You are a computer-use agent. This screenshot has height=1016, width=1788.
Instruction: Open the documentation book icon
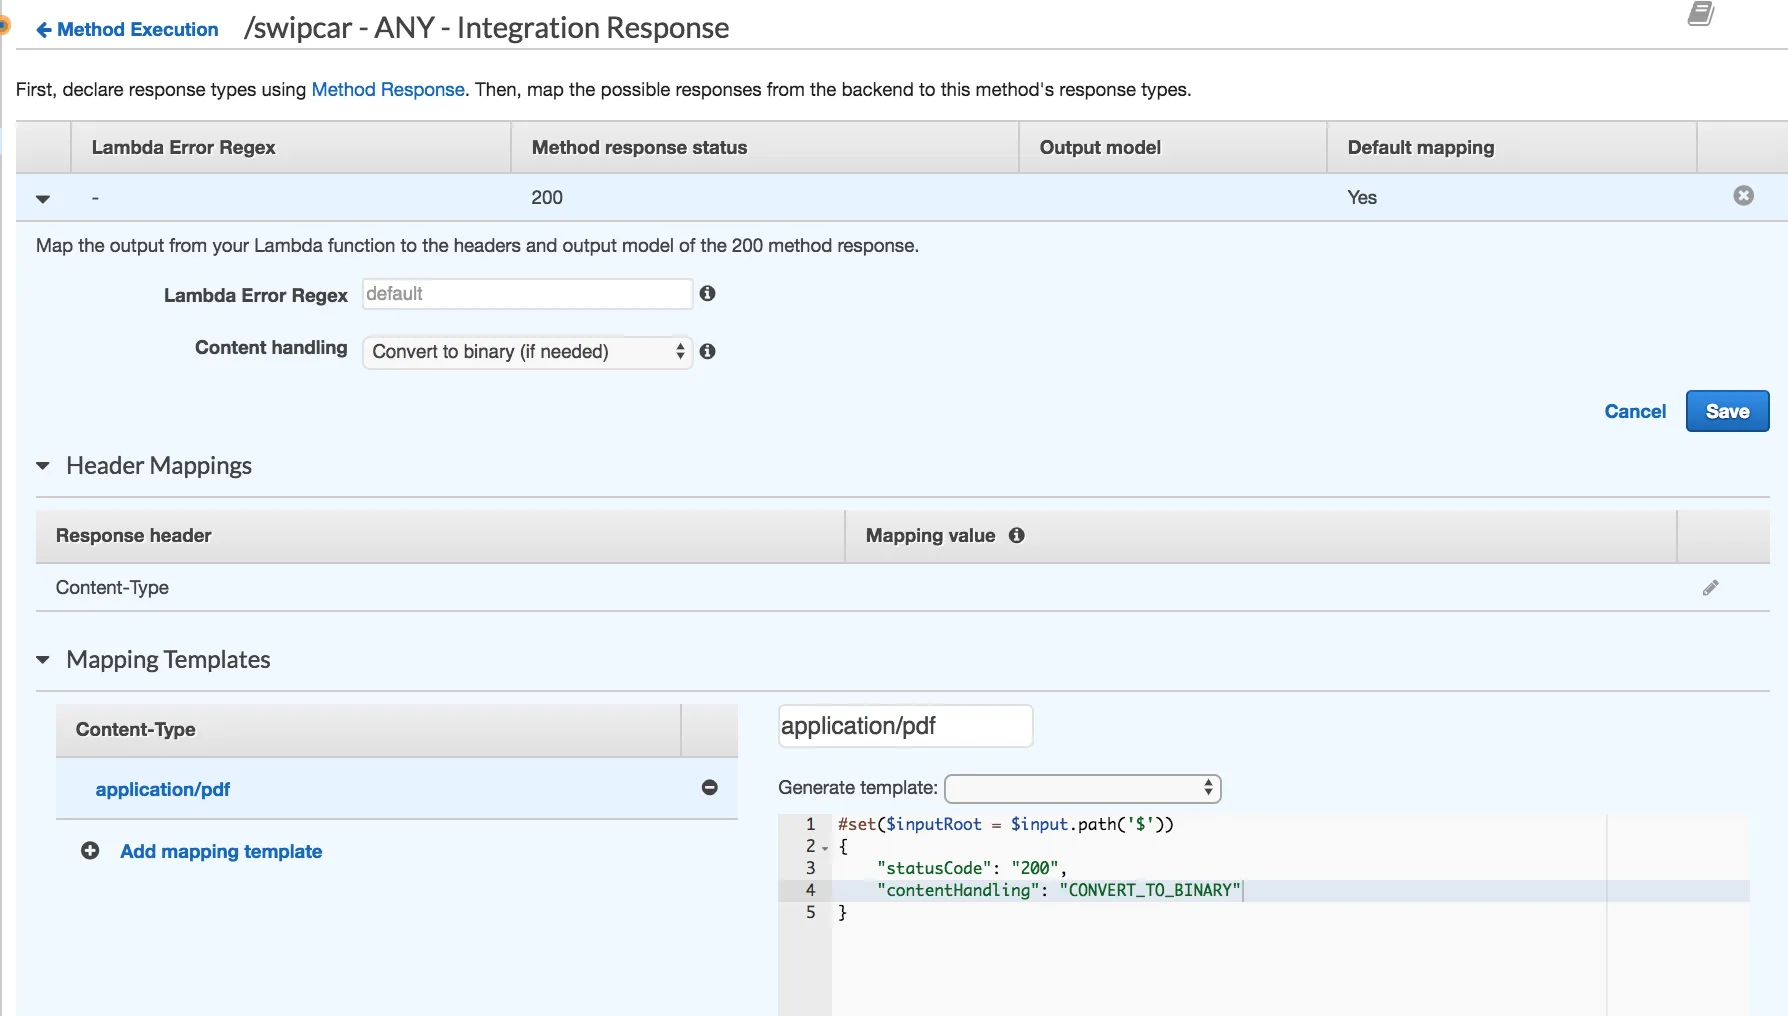[1700, 14]
